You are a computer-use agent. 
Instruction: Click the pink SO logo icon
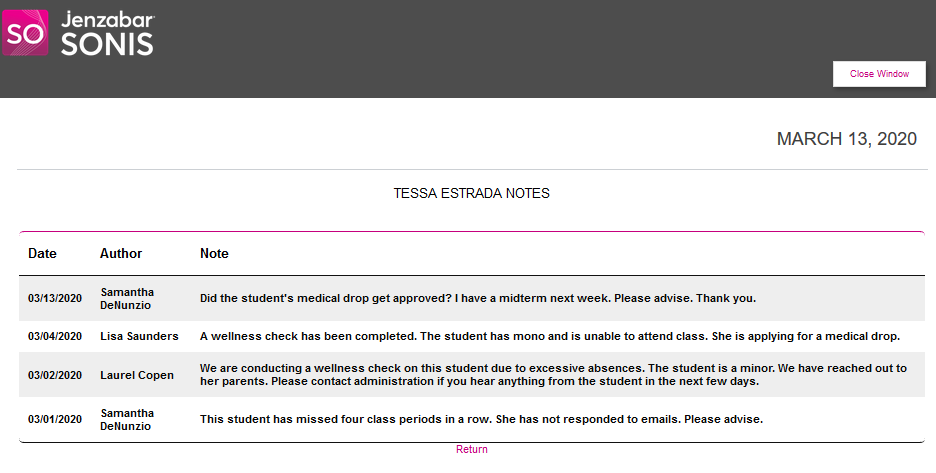coord(24,32)
